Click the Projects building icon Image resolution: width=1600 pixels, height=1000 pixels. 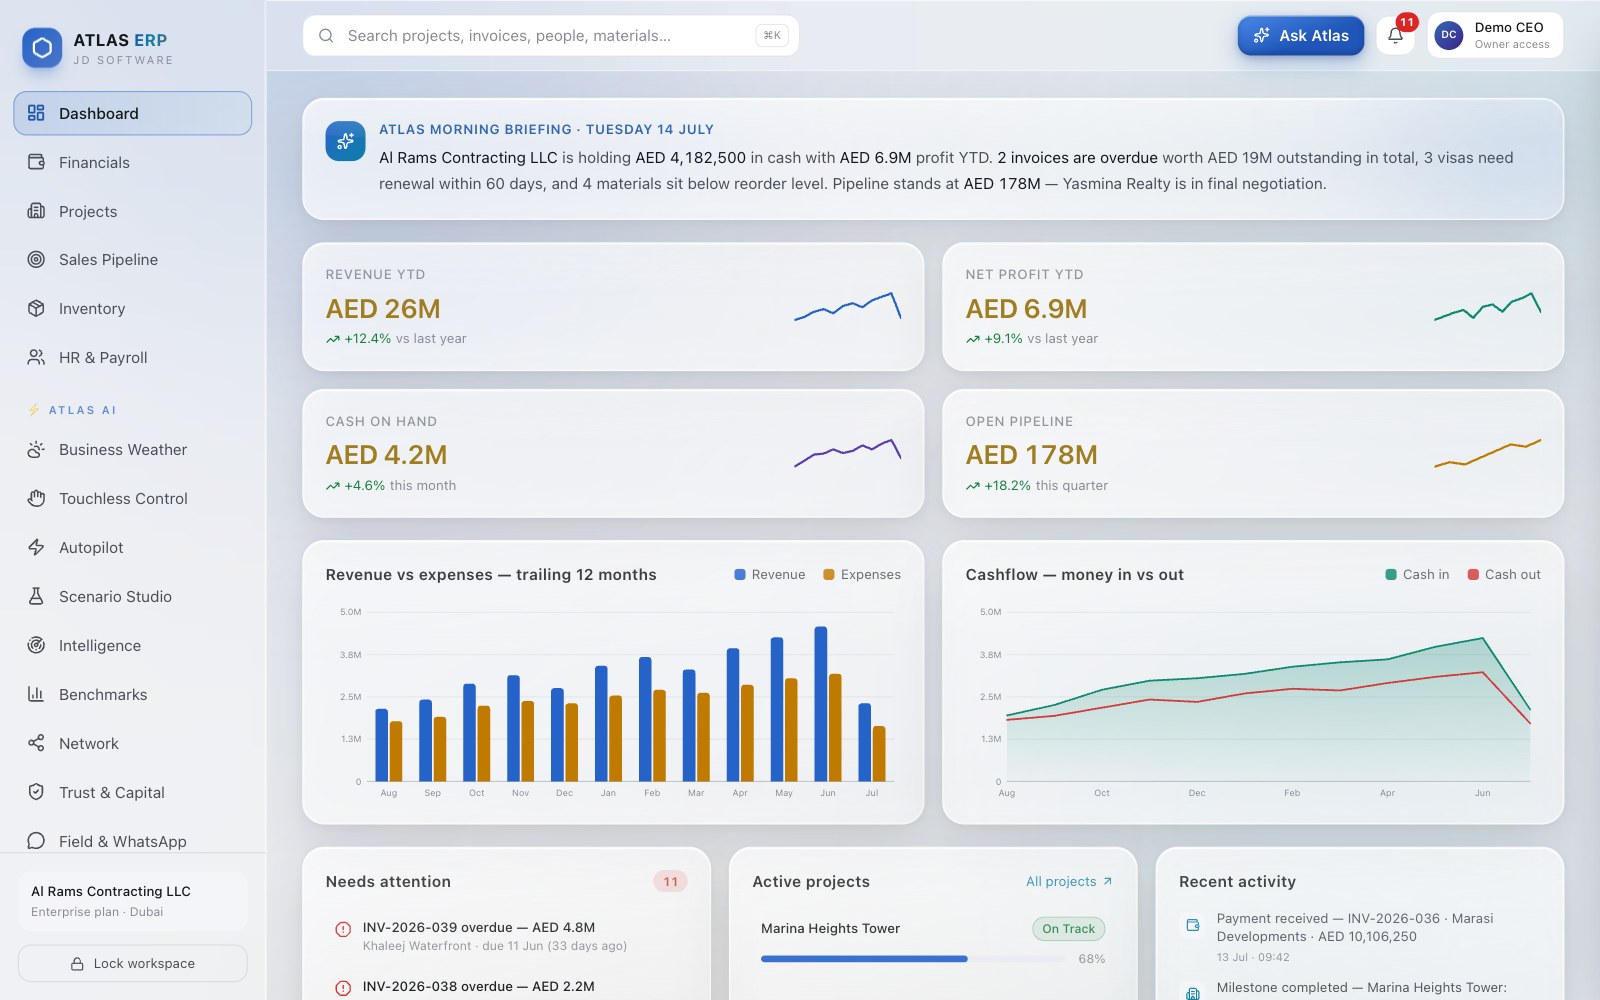coord(36,211)
